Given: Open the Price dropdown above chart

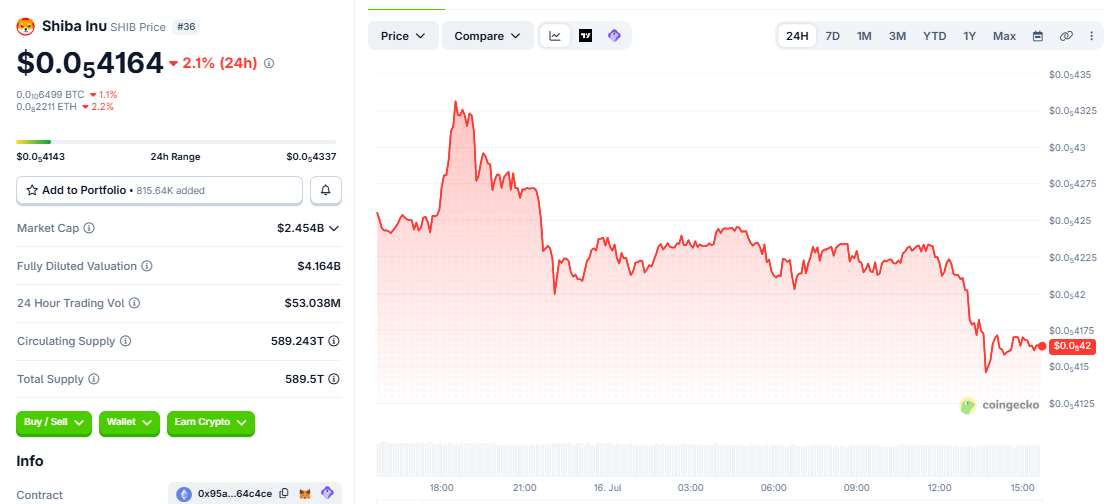Looking at the screenshot, I should pos(403,36).
